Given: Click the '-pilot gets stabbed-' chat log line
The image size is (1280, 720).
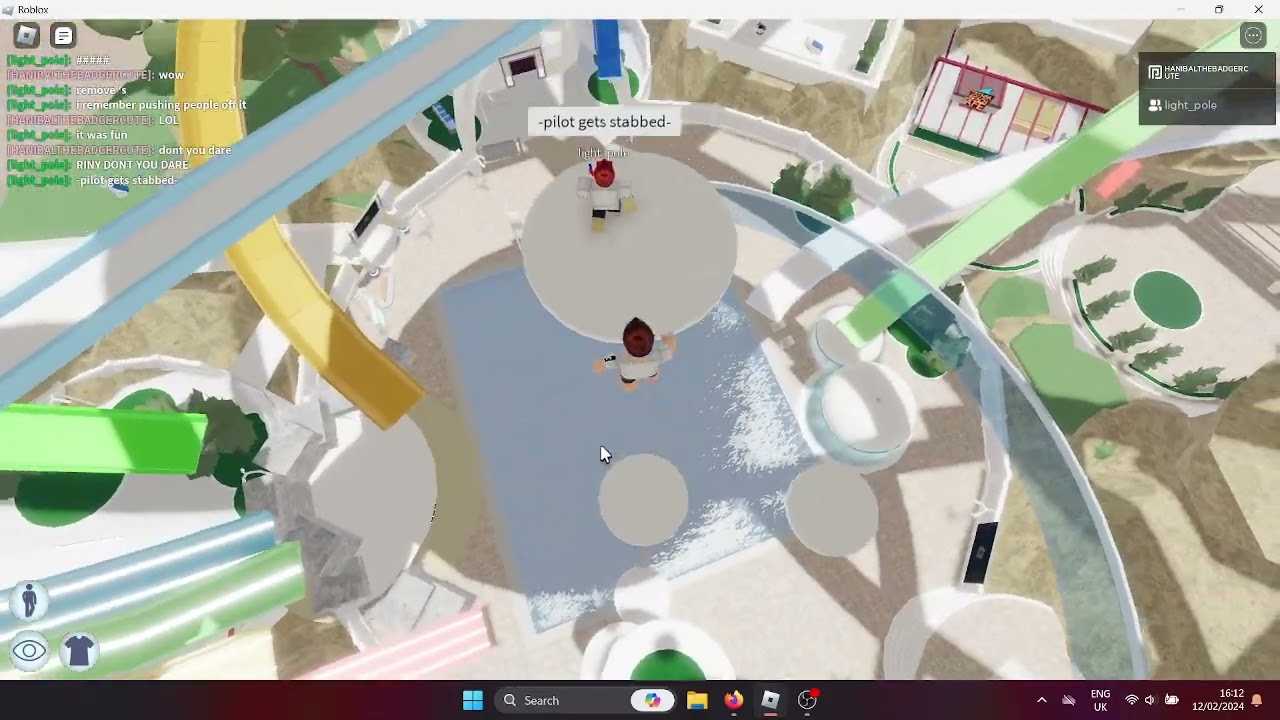Looking at the screenshot, I should click(x=127, y=180).
